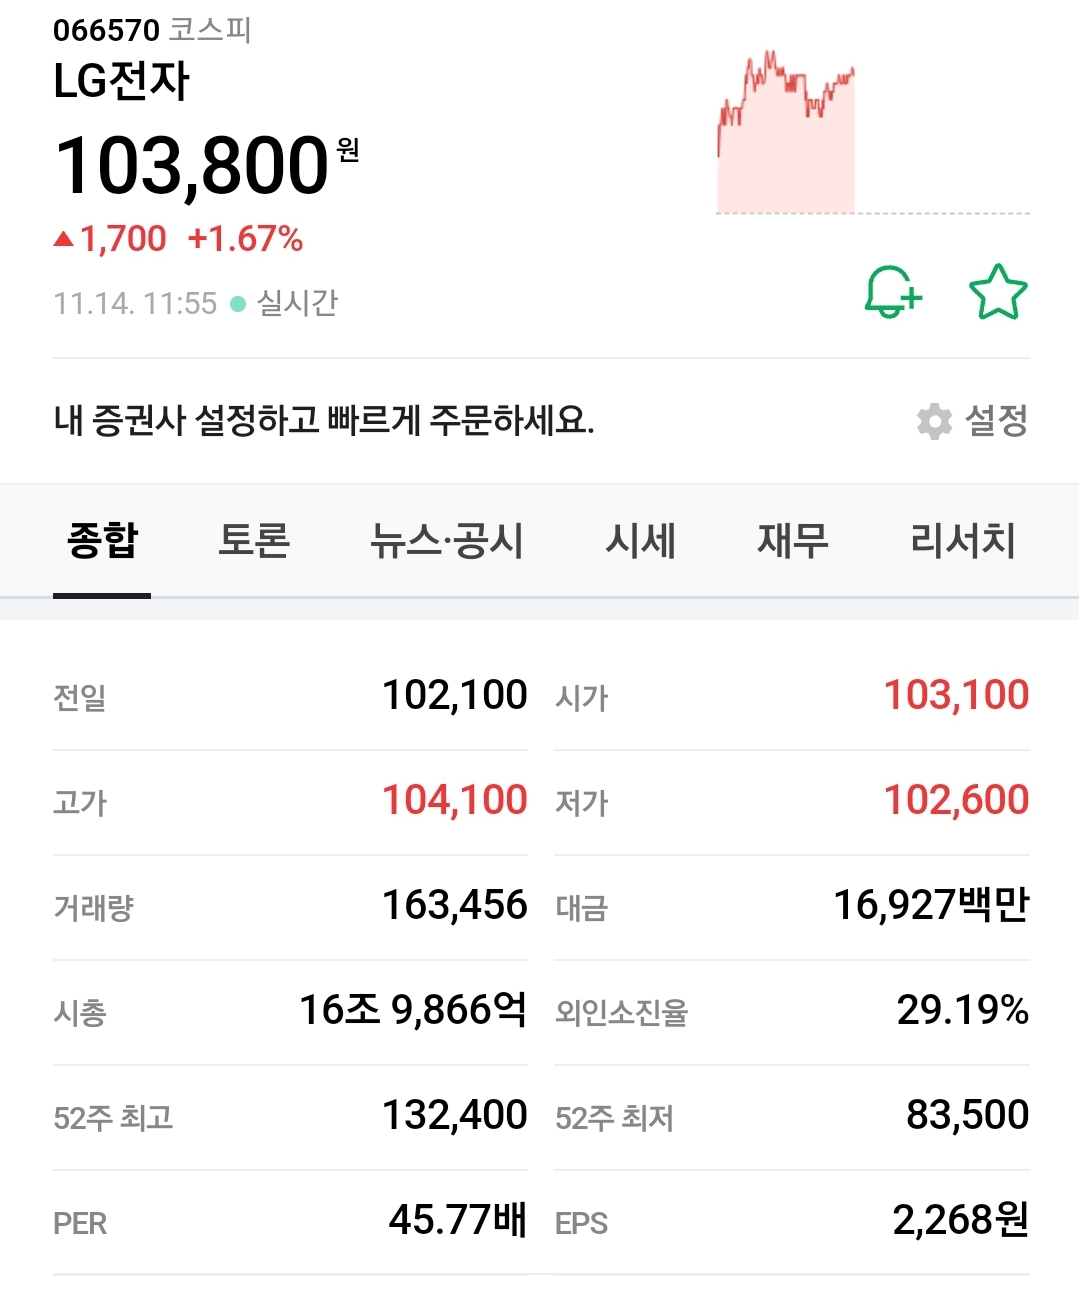1079x1297 pixels.
Task: Tap the 외인소진율 value 29.19%
Action: [x=962, y=1010]
